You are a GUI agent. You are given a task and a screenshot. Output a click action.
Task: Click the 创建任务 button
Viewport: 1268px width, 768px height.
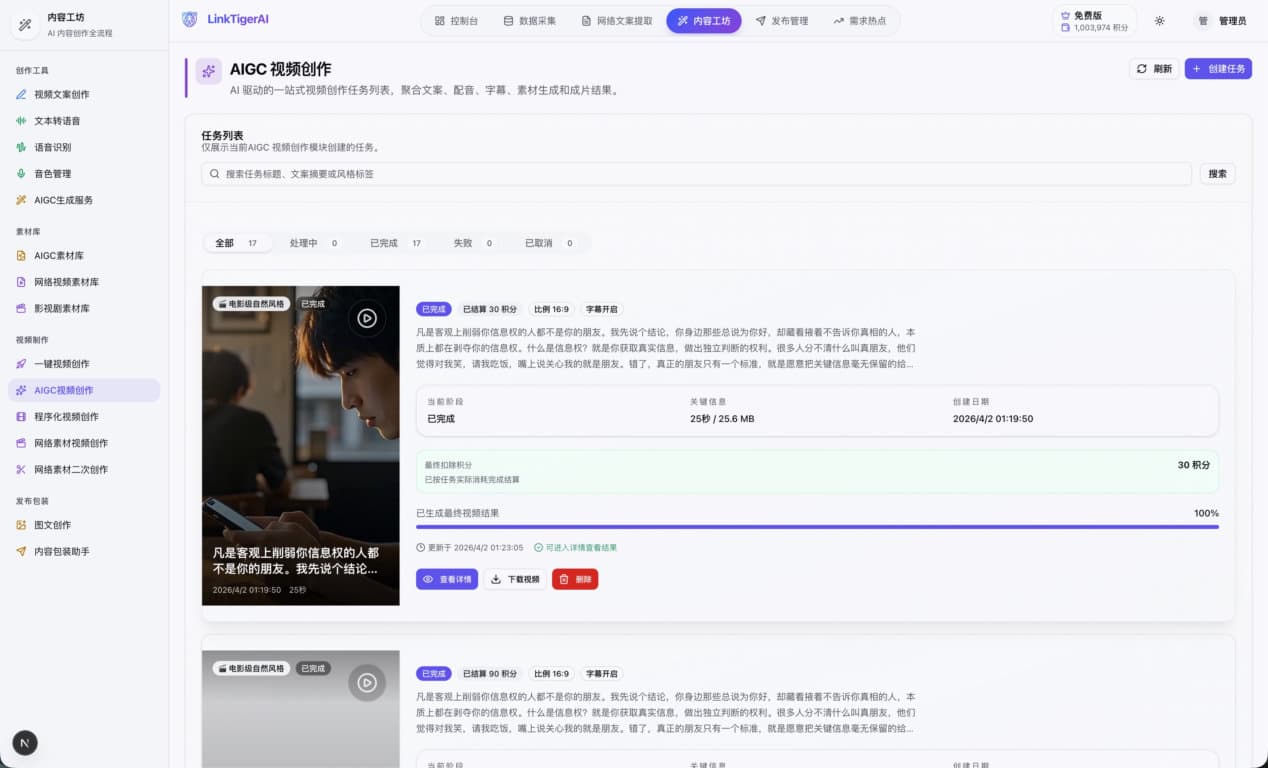point(1218,69)
